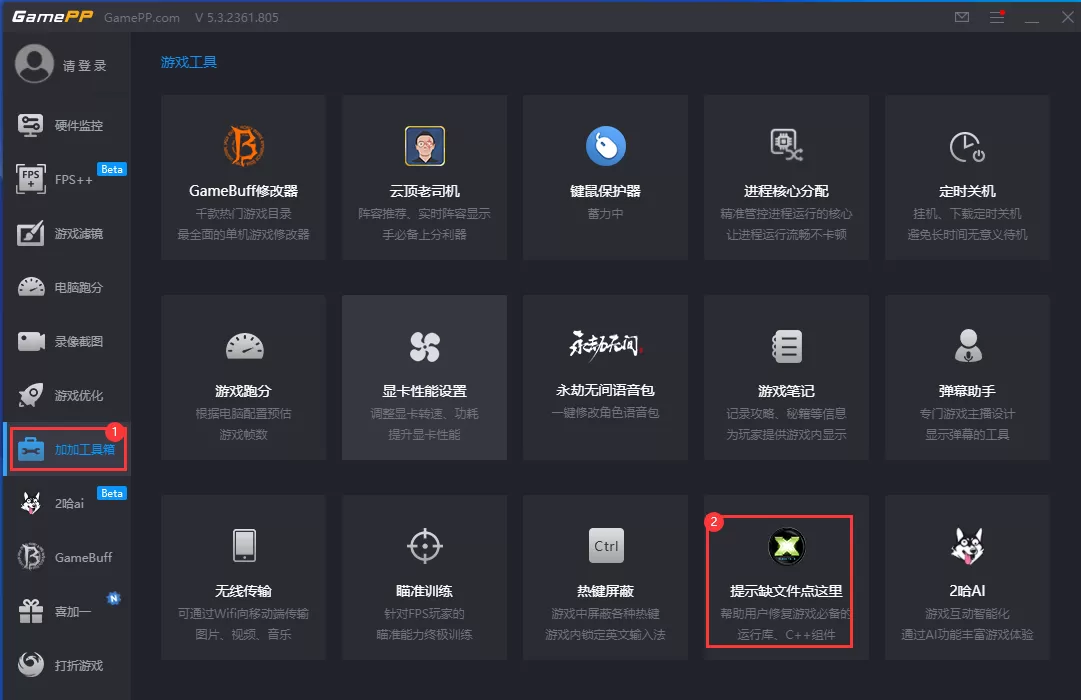The image size is (1081, 700).
Task: Open the title bar hamburger menu
Action: click(x=997, y=16)
